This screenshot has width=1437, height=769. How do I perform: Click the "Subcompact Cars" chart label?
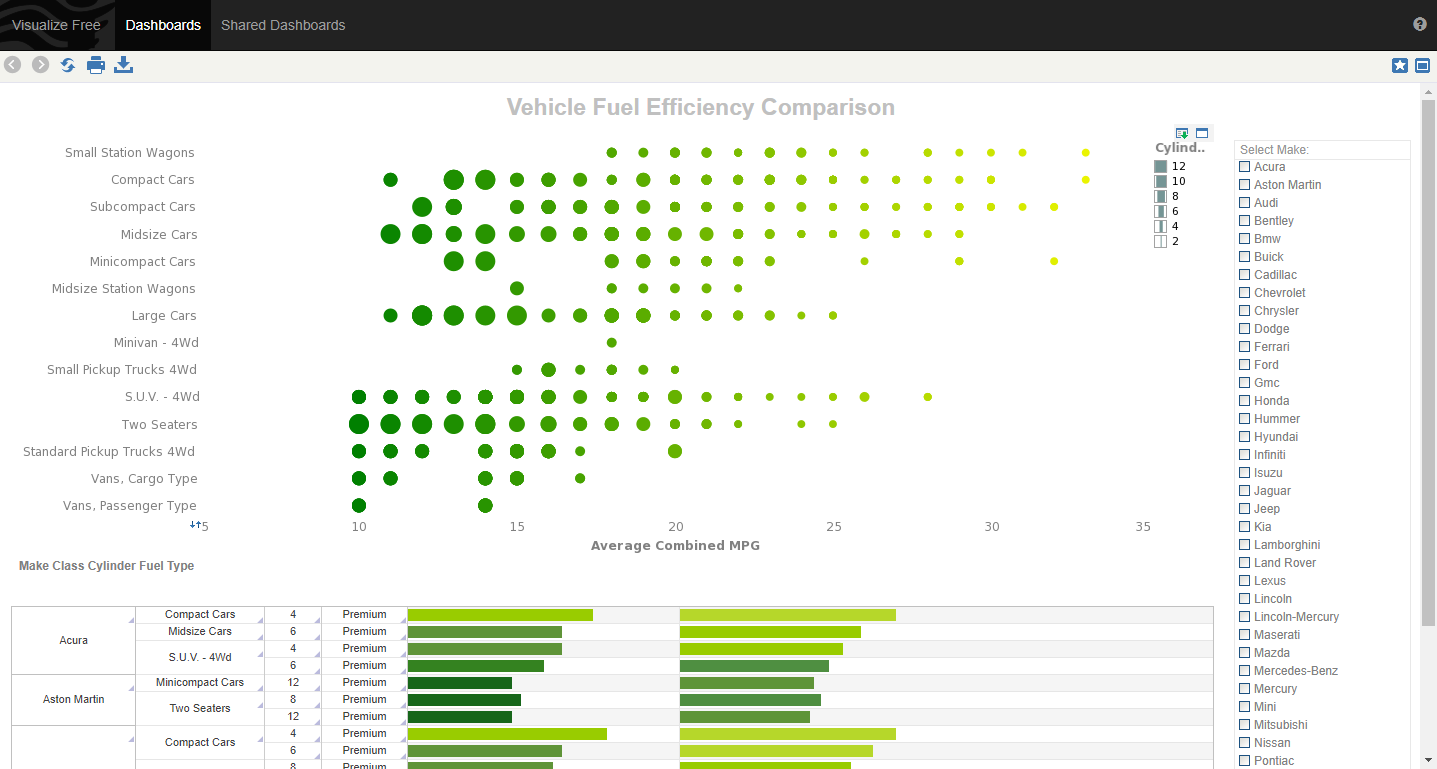[x=143, y=207]
